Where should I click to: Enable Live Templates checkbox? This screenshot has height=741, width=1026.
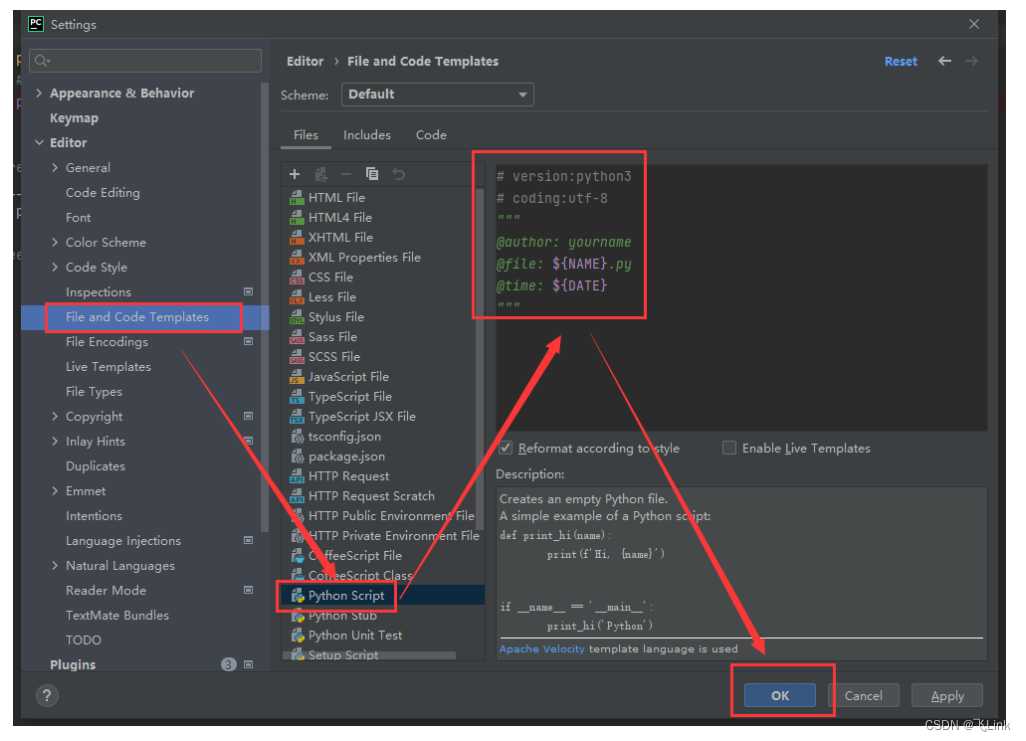point(728,448)
